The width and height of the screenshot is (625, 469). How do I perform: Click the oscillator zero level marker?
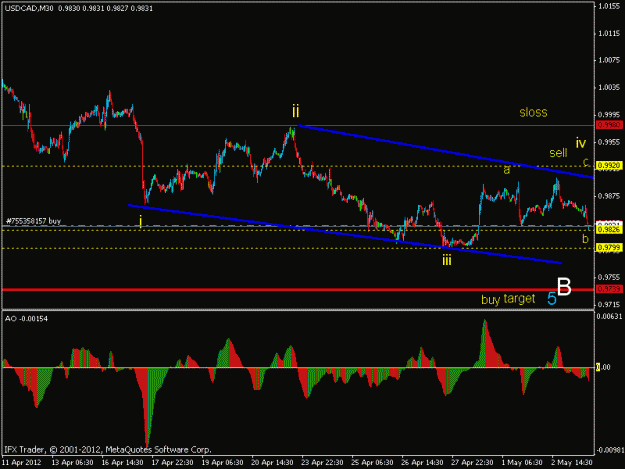(x=598, y=367)
